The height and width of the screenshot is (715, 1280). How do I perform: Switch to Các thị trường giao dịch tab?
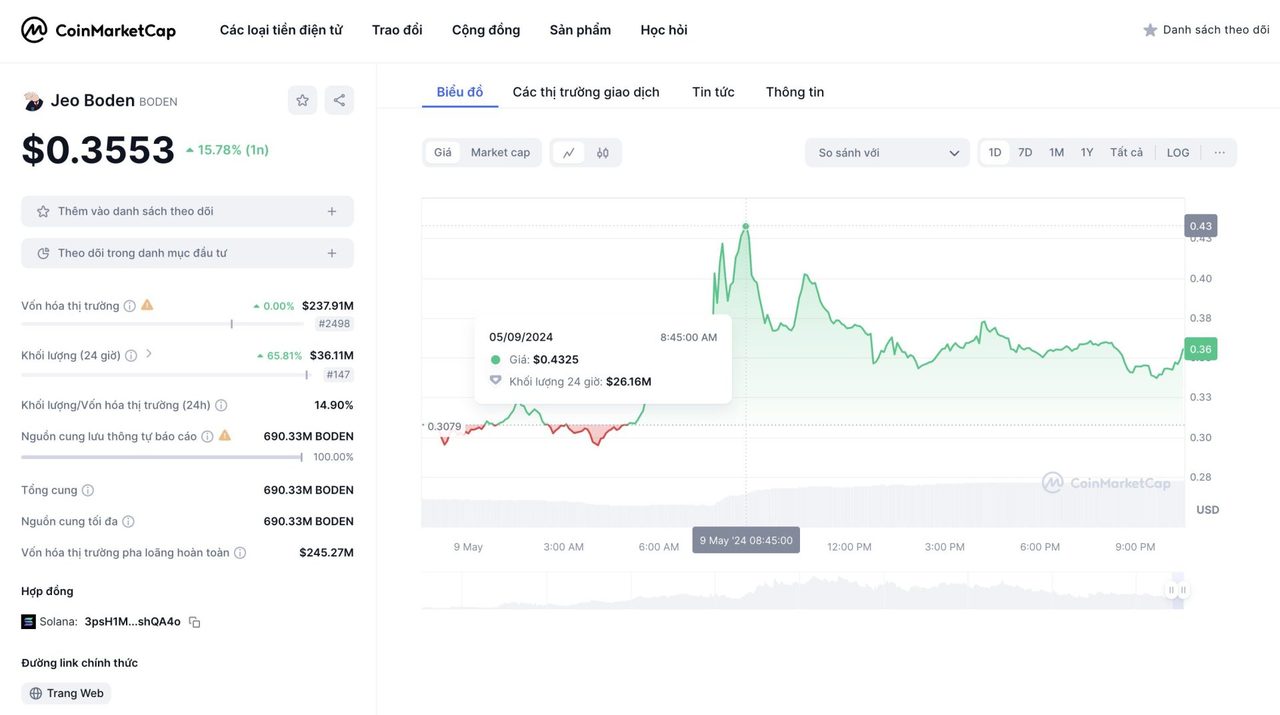(586, 92)
